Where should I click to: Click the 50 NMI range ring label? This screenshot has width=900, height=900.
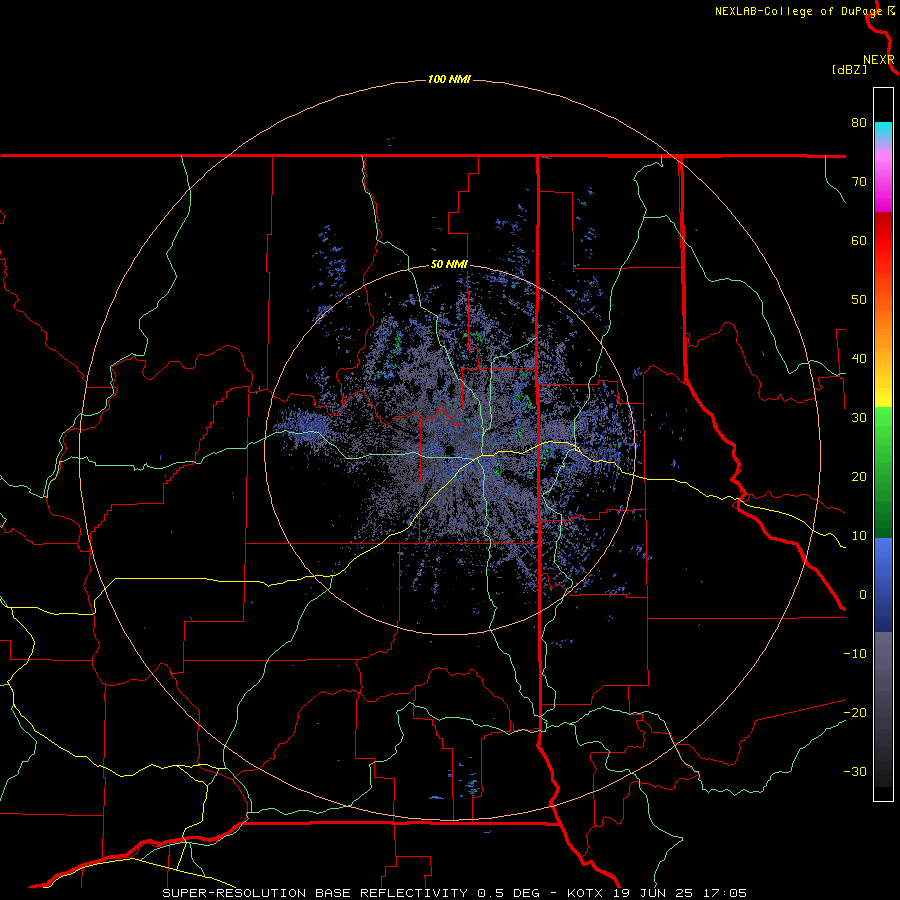point(449,265)
